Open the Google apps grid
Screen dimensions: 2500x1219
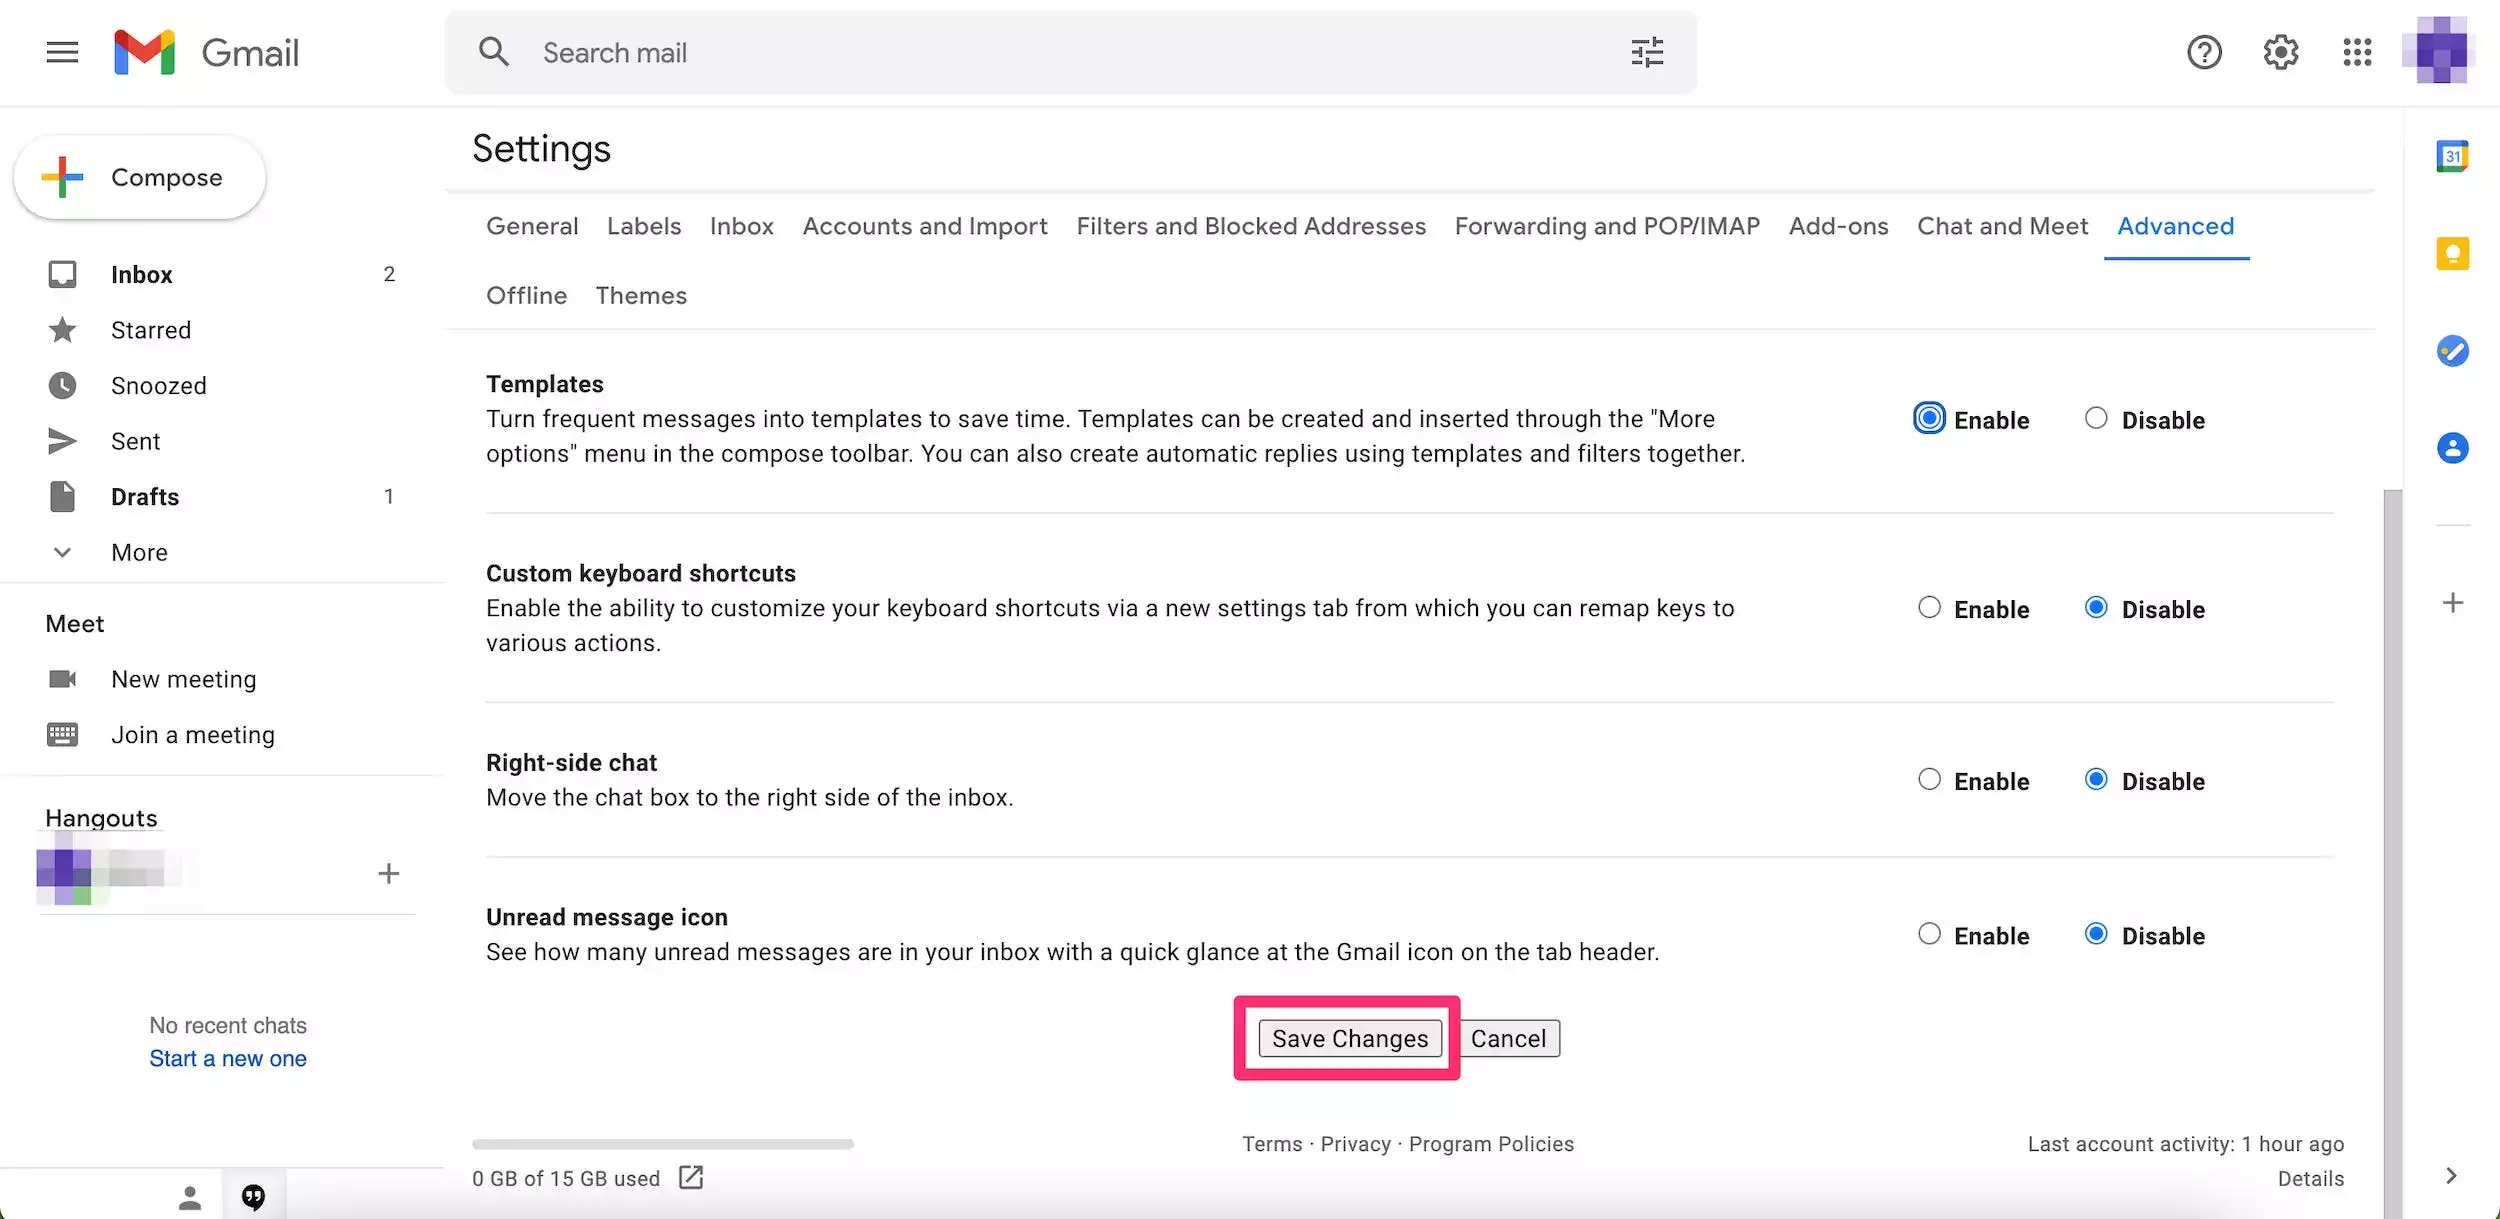2357,52
